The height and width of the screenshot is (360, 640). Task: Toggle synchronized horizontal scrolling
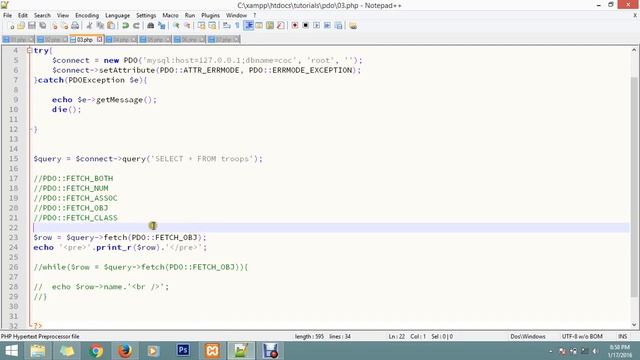coord(212,26)
